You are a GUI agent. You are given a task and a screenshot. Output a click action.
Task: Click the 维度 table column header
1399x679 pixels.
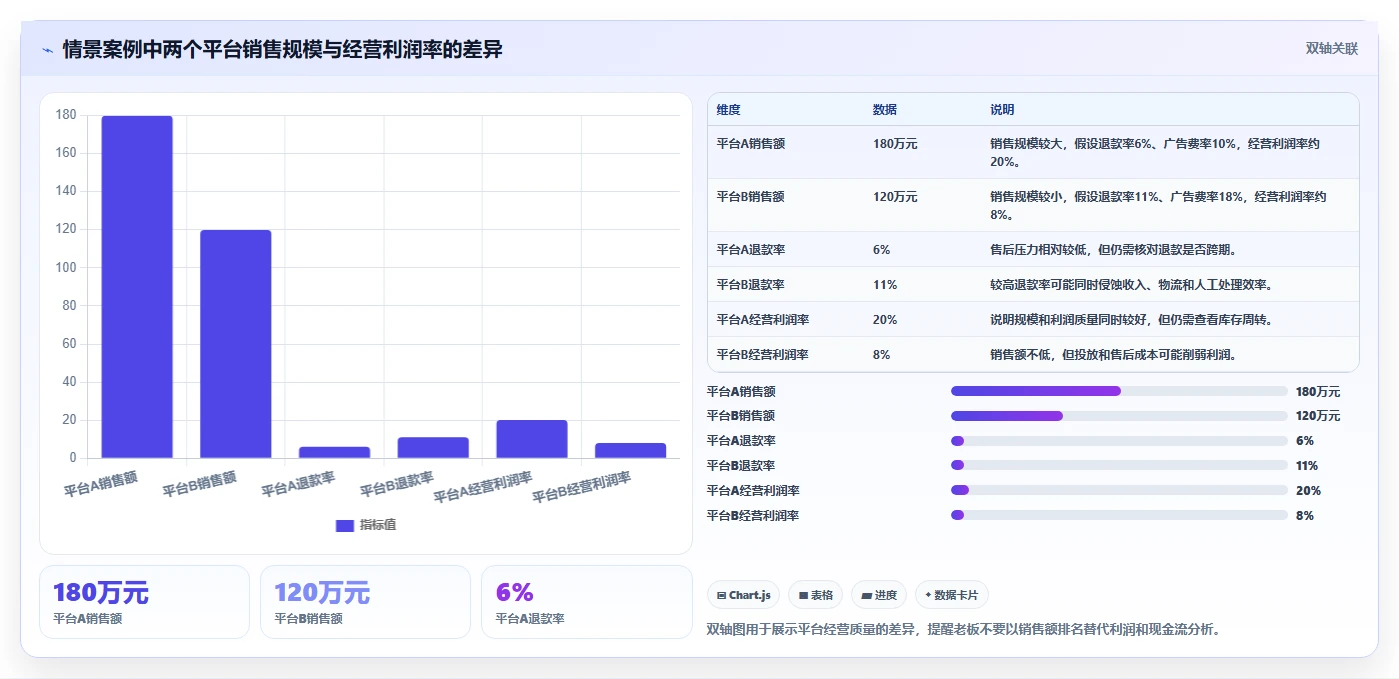[786, 109]
